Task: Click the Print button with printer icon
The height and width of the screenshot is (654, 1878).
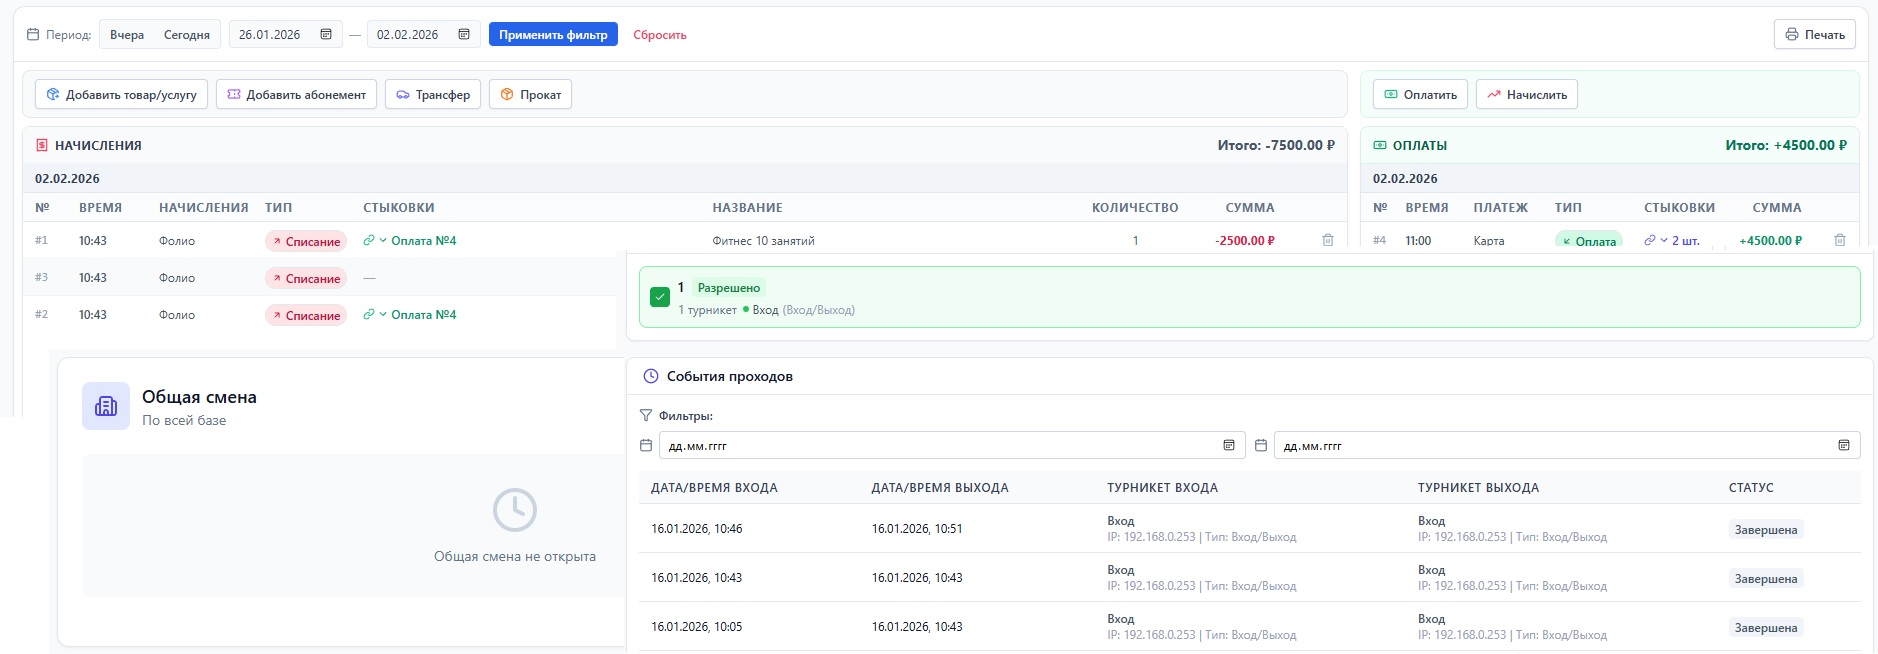Action: (x=1815, y=34)
